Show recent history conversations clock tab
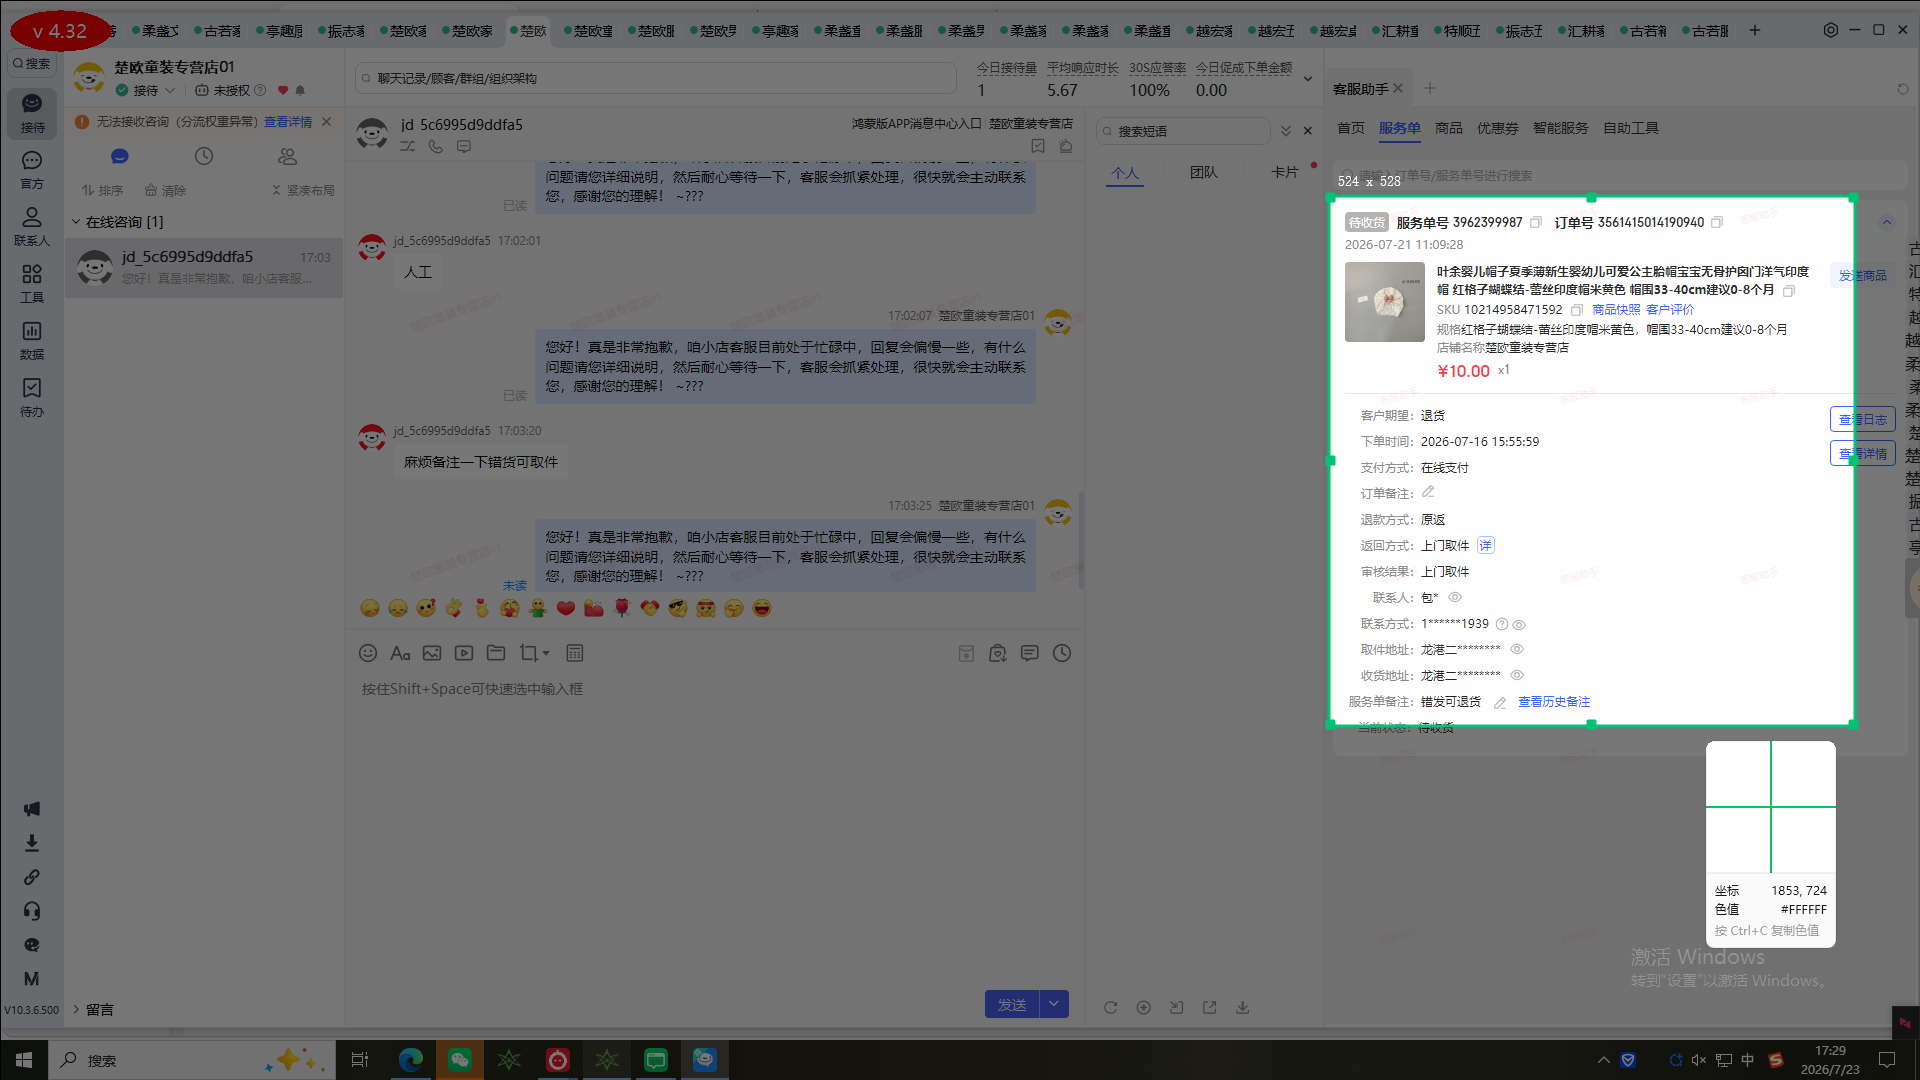Screen dimensions: 1920x1080 [204, 156]
